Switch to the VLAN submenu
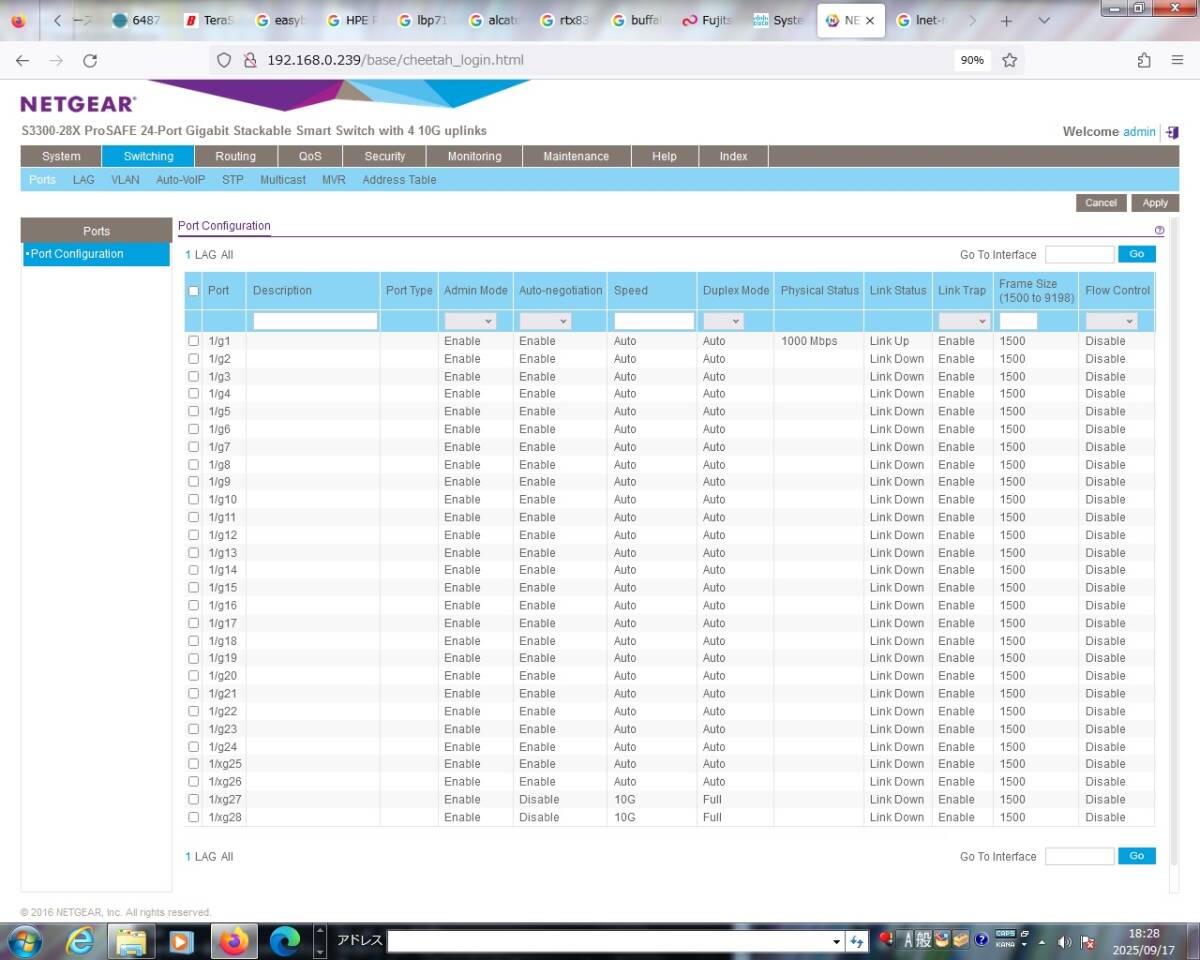This screenshot has width=1200, height=960. [125, 180]
